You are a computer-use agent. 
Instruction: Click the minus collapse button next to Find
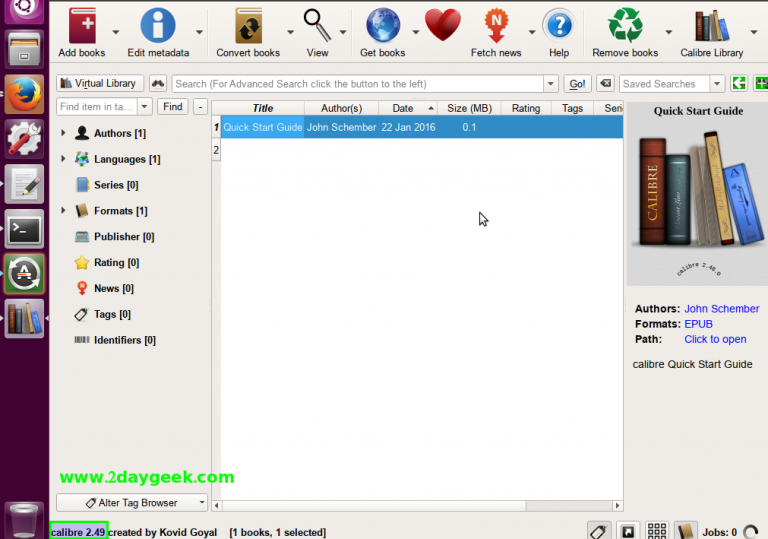point(200,106)
